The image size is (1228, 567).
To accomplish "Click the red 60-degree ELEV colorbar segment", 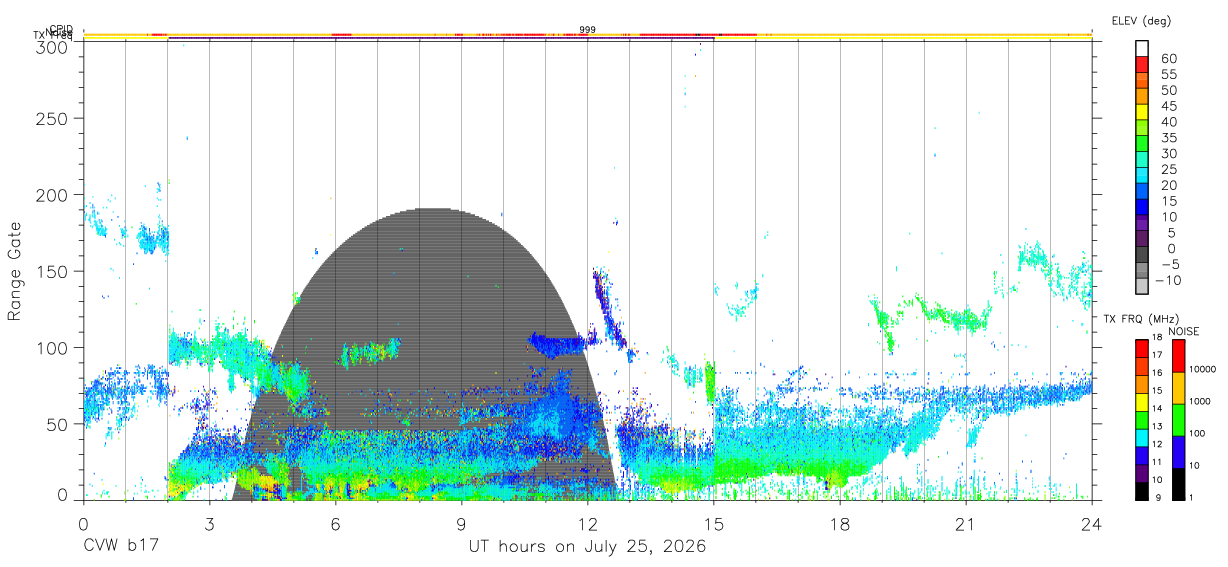I will pyautogui.click(x=1143, y=62).
